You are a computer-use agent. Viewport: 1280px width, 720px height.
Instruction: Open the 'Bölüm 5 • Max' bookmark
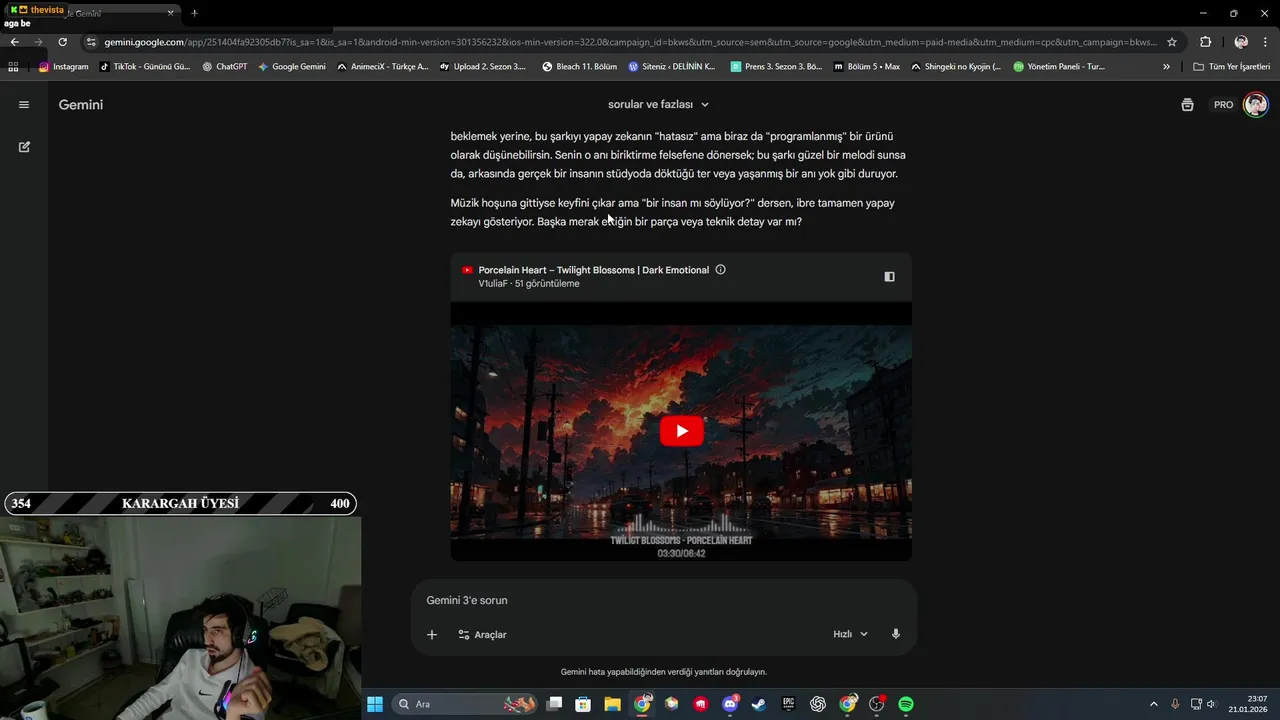[x=866, y=67]
